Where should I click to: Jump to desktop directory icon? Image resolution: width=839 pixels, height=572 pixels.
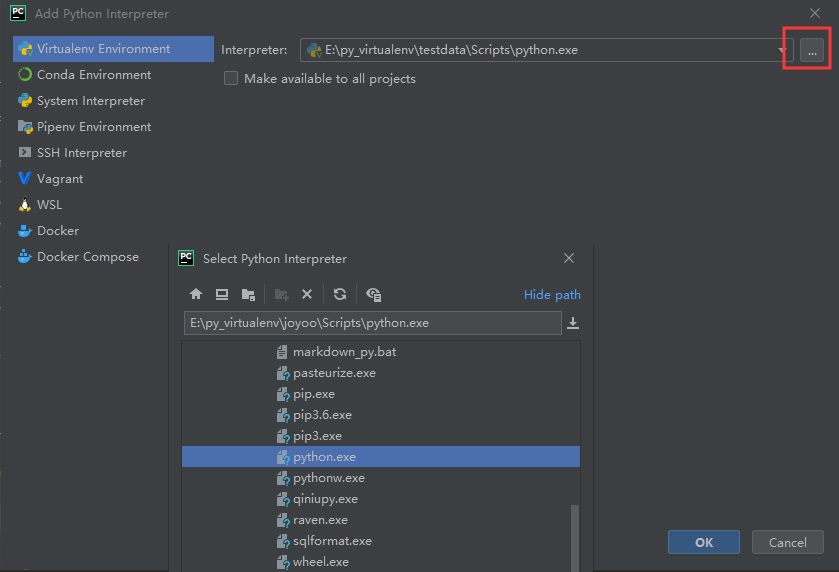222,294
